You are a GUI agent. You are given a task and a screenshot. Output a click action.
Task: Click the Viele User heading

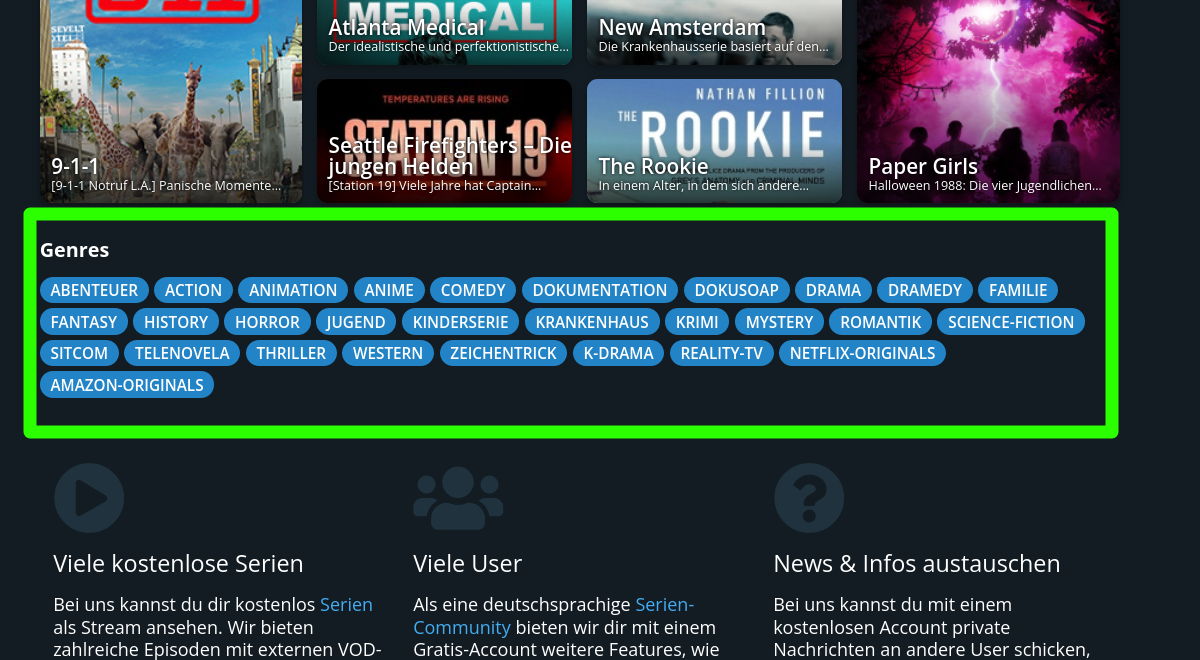coord(467,564)
